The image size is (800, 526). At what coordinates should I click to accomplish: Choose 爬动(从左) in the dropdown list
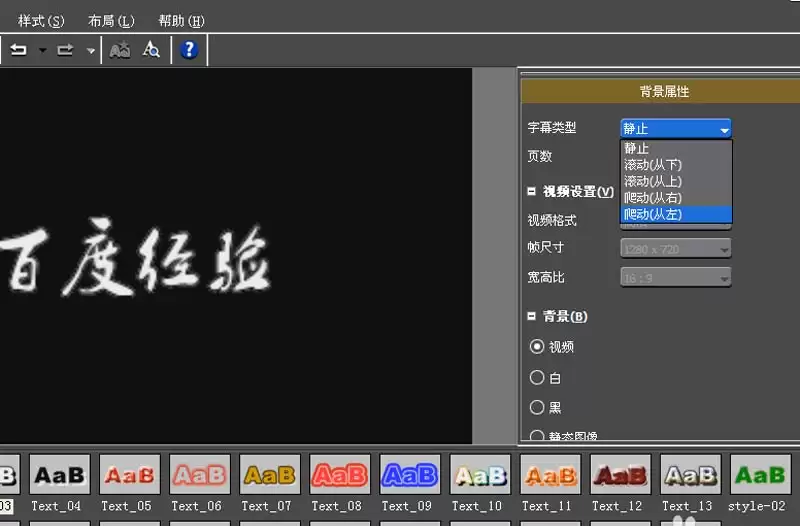point(677,214)
